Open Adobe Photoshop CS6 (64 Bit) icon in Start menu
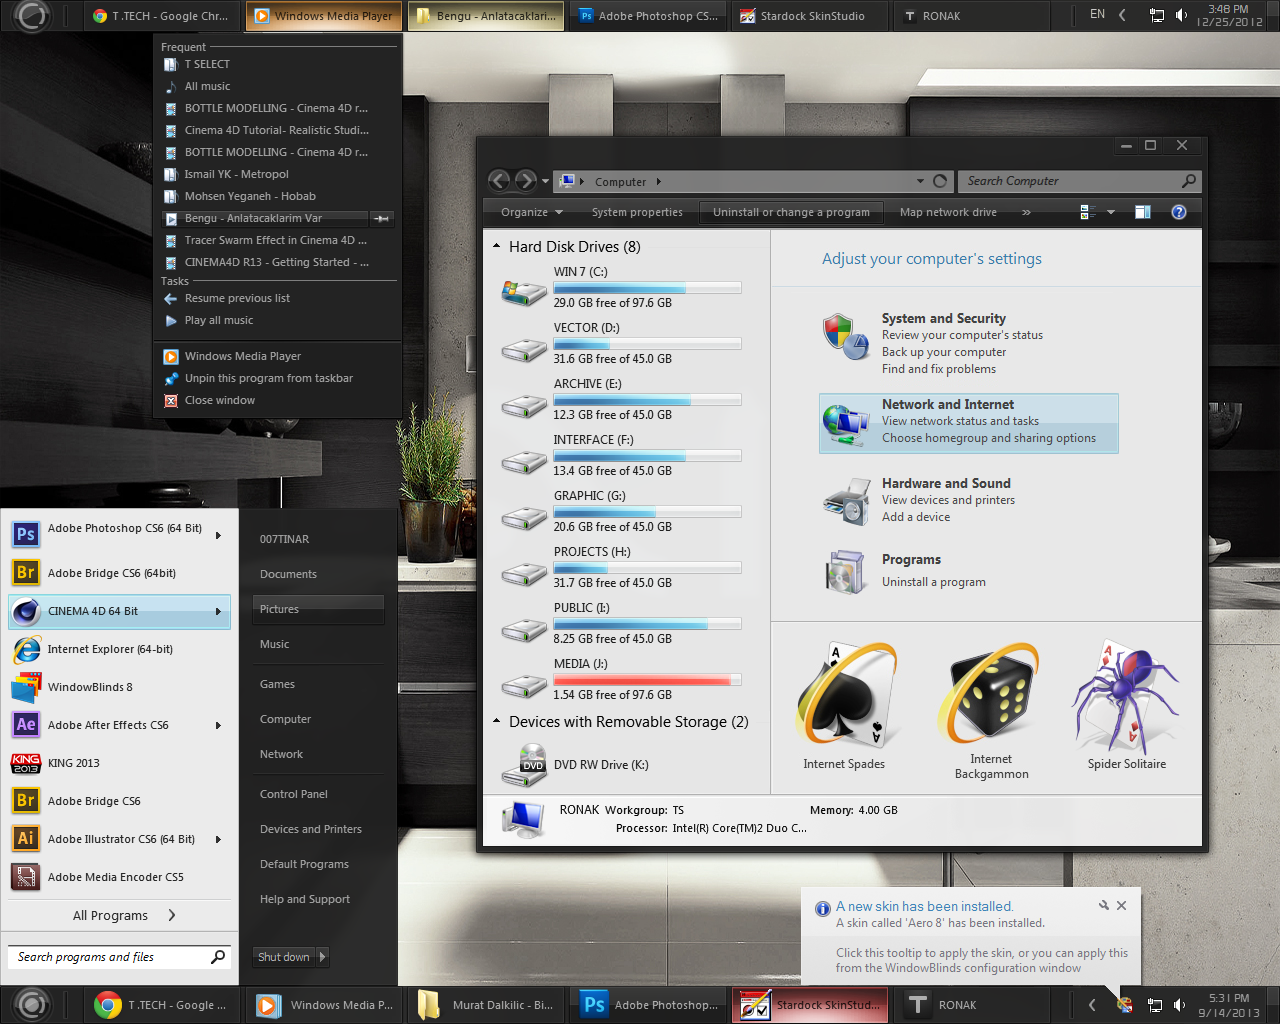Screen dimensions: 1280x1024 [26, 535]
